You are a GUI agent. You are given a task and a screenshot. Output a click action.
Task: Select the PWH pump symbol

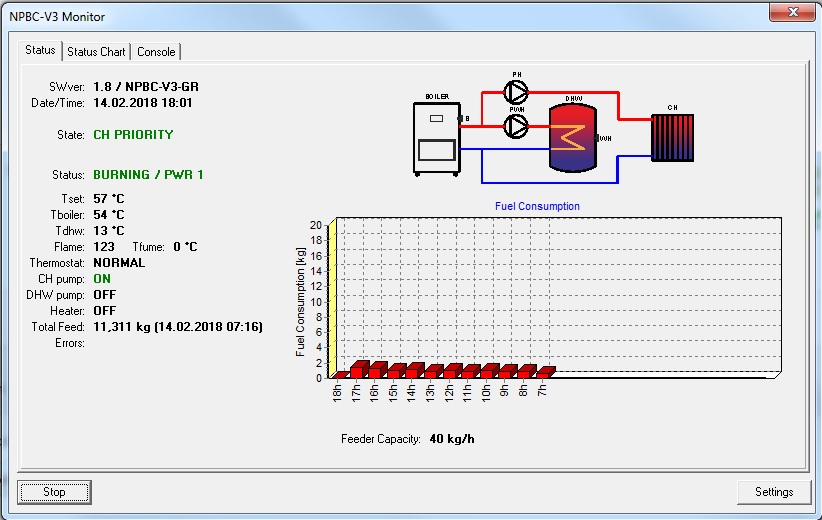click(x=516, y=125)
